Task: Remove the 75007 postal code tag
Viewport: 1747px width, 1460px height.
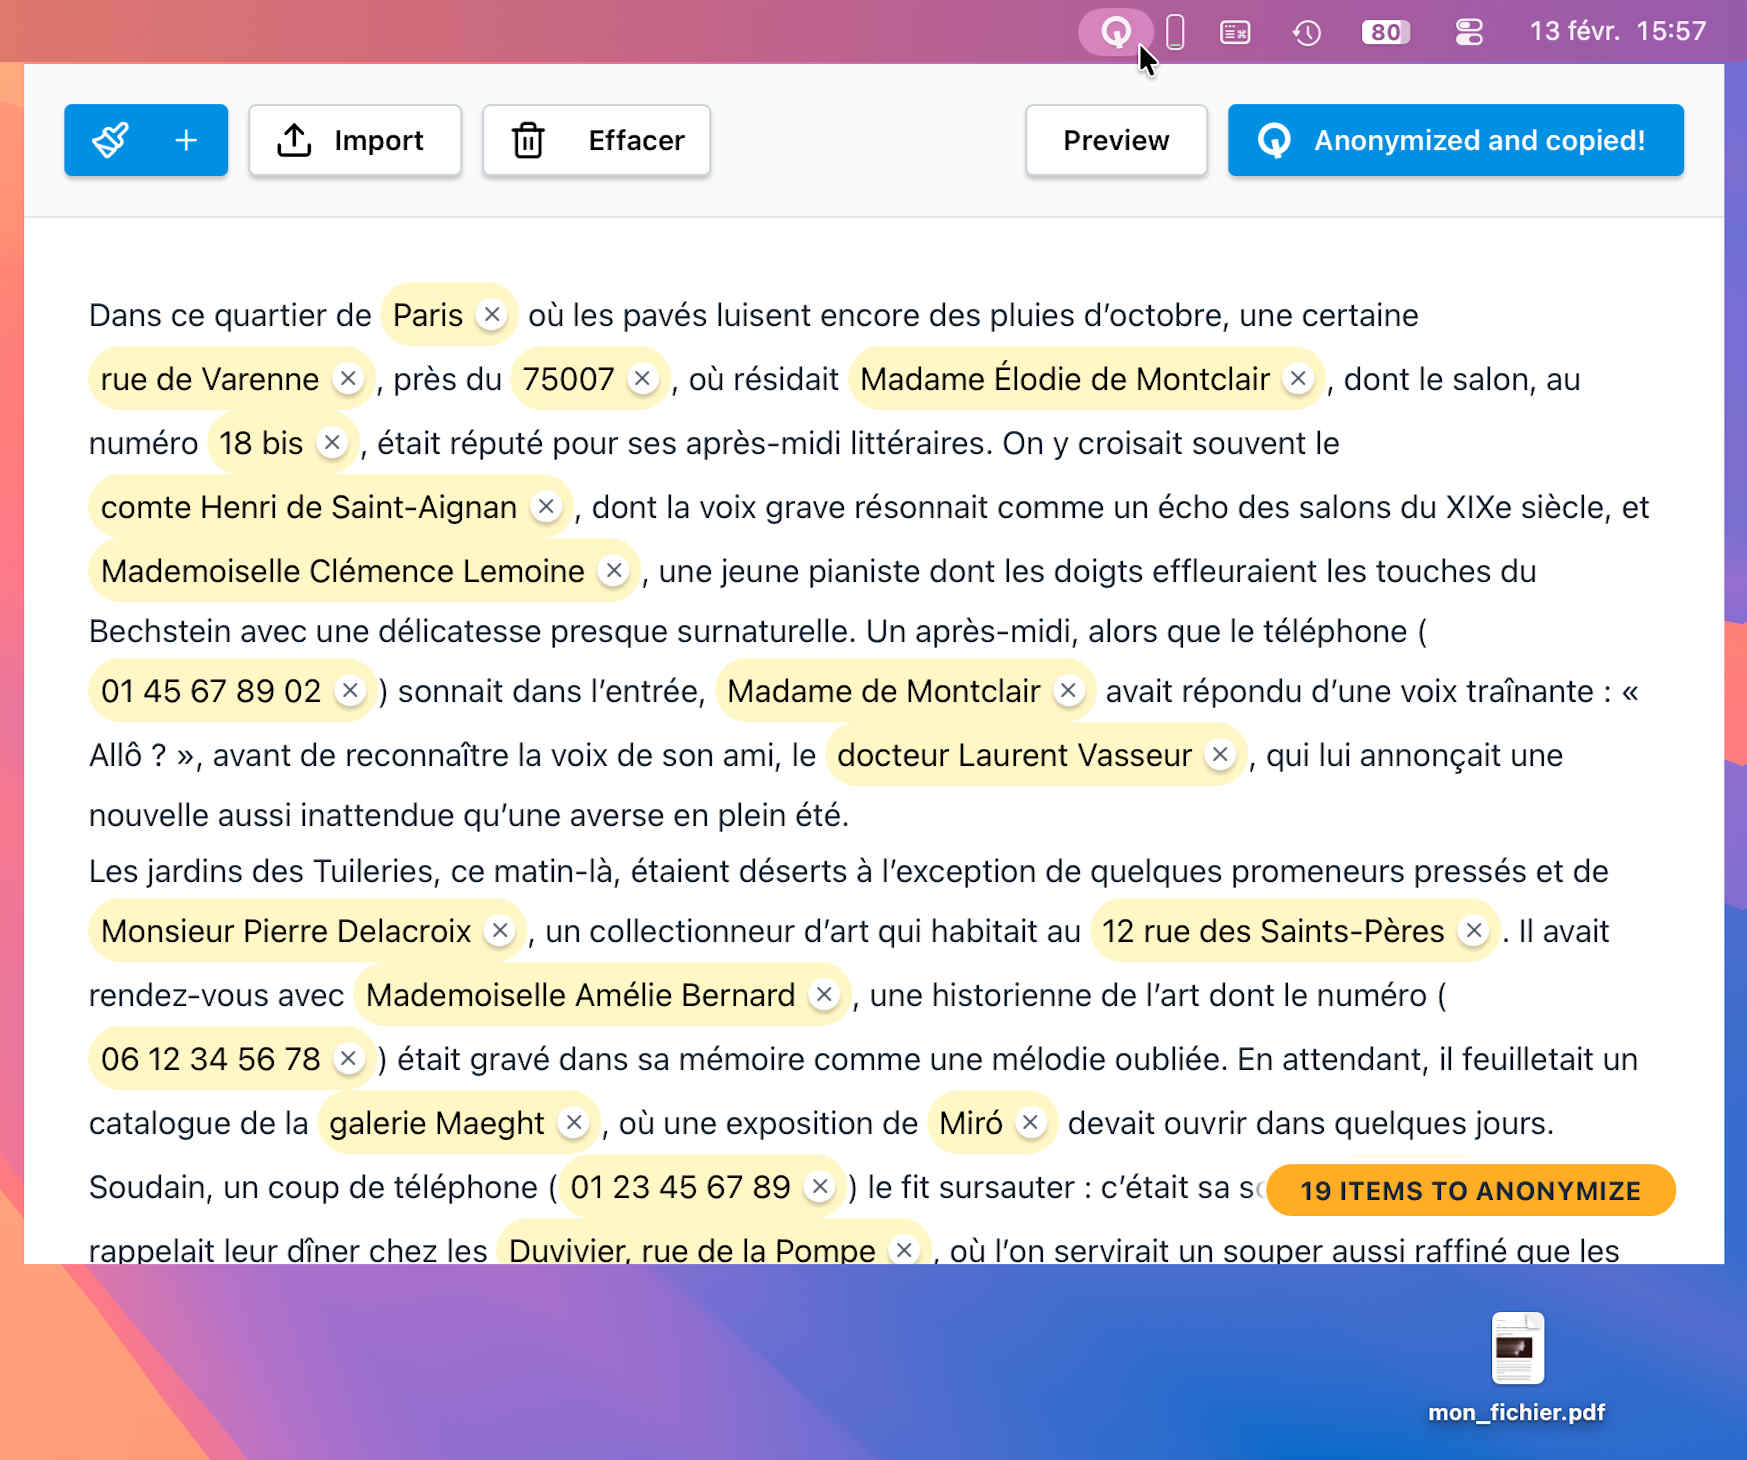Action: pyautogui.click(x=644, y=379)
